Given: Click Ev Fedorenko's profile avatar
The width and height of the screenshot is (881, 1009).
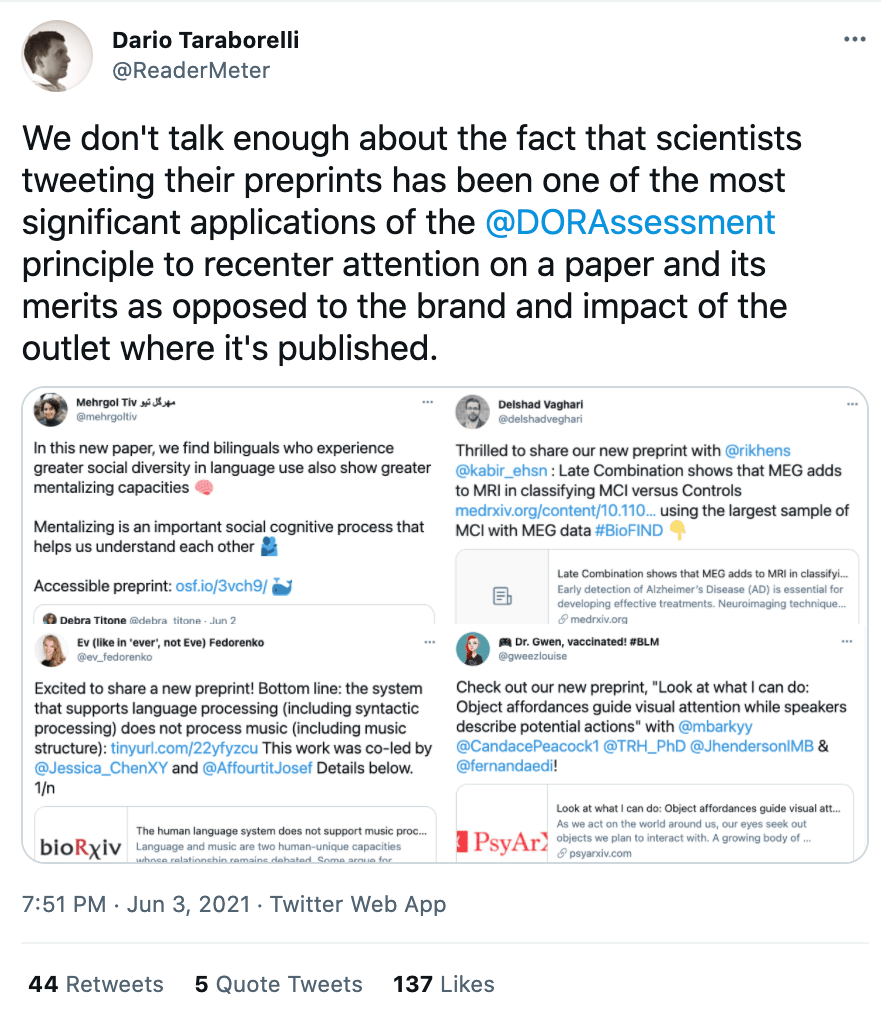Looking at the screenshot, I should [x=51, y=650].
